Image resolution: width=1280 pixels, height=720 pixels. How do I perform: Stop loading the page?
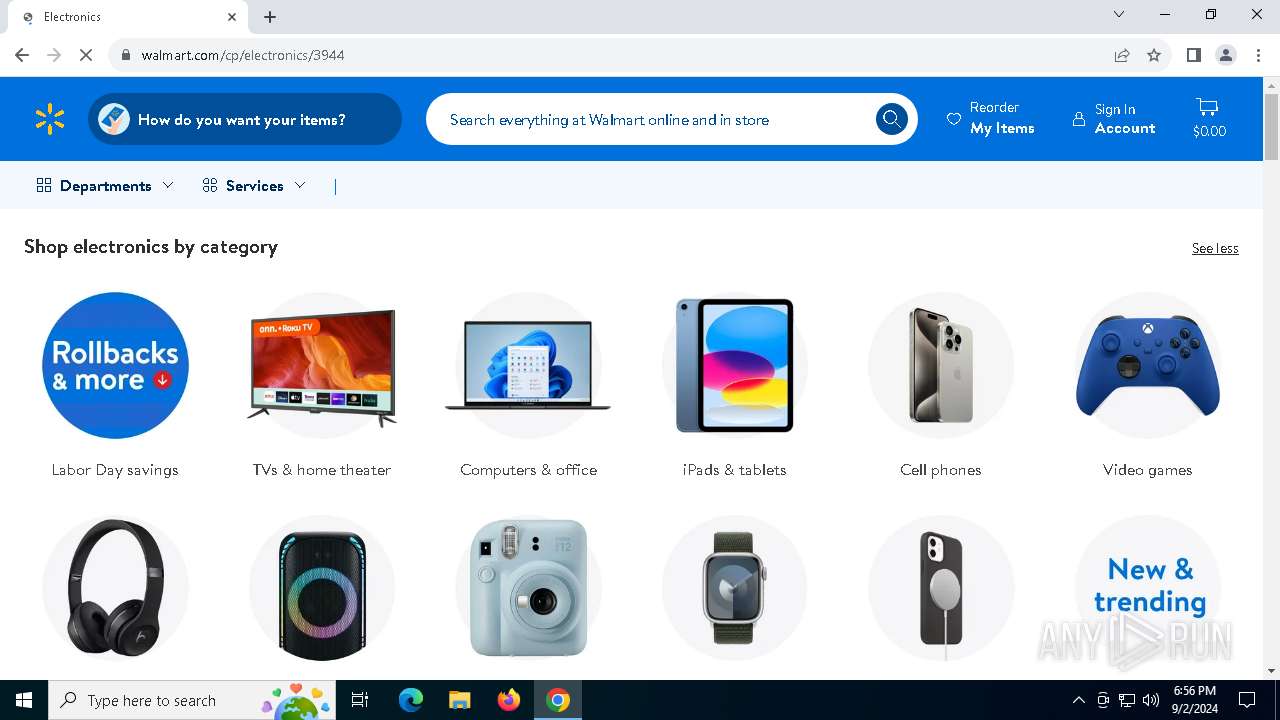pos(86,55)
